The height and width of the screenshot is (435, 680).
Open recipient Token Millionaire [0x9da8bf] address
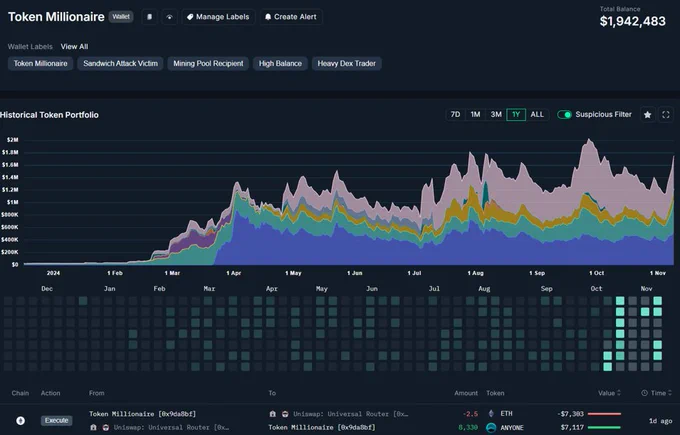tap(322, 427)
